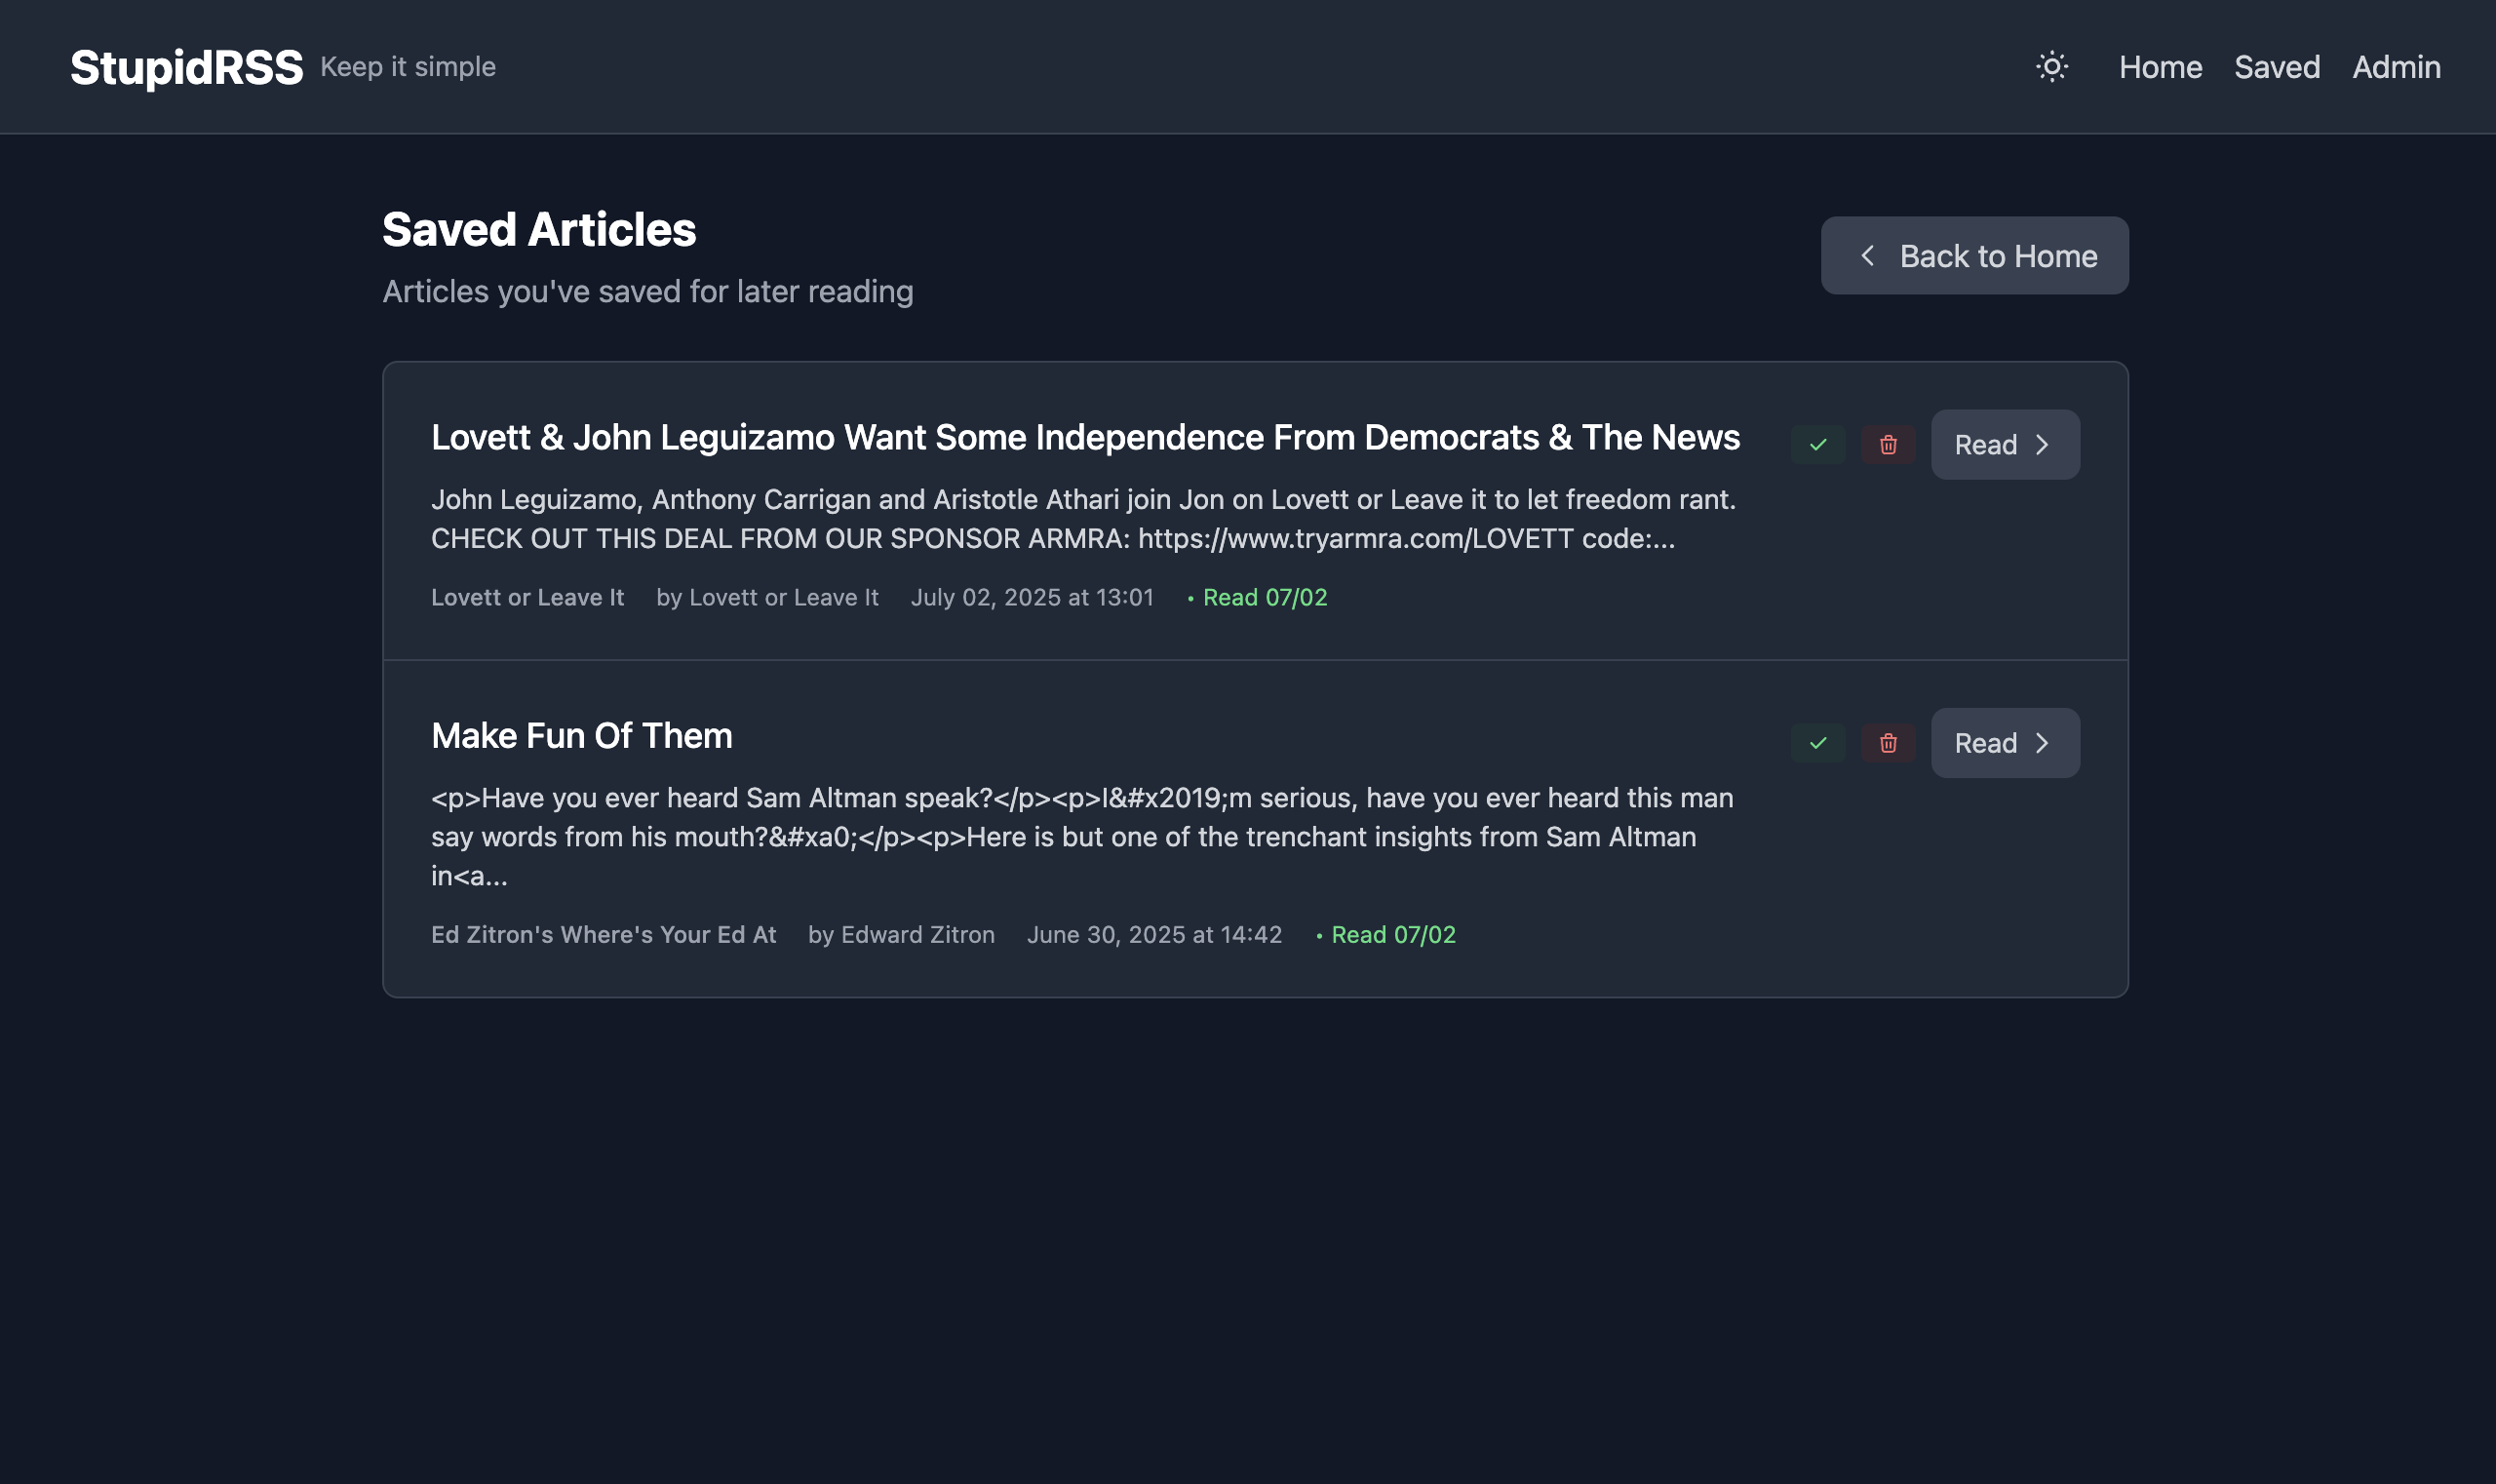Open the Admin nav link
This screenshot has height=1484, width=2496.
(x=2396, y=67)
